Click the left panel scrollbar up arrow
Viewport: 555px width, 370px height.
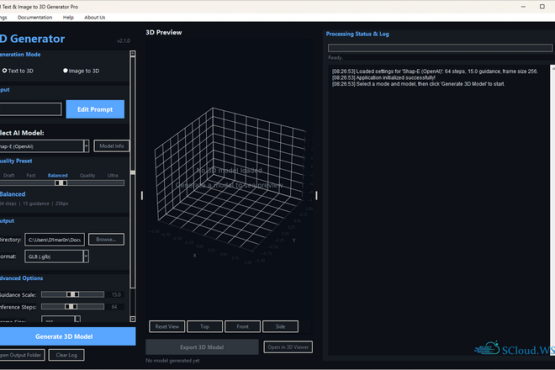click(x=133, y=53)
